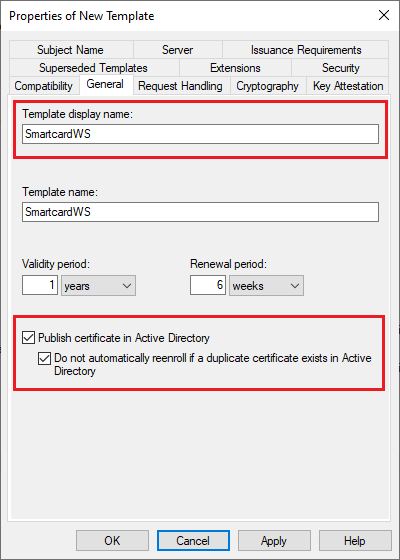Go to the Issuance Requirements tab

click(x=306, y=50)
